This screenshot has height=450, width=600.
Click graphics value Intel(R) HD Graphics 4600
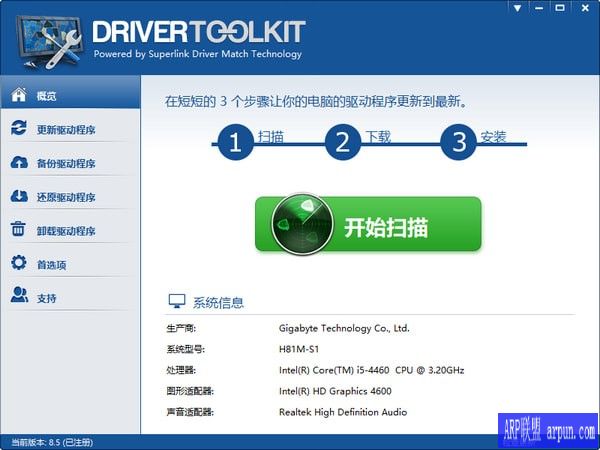335,391
